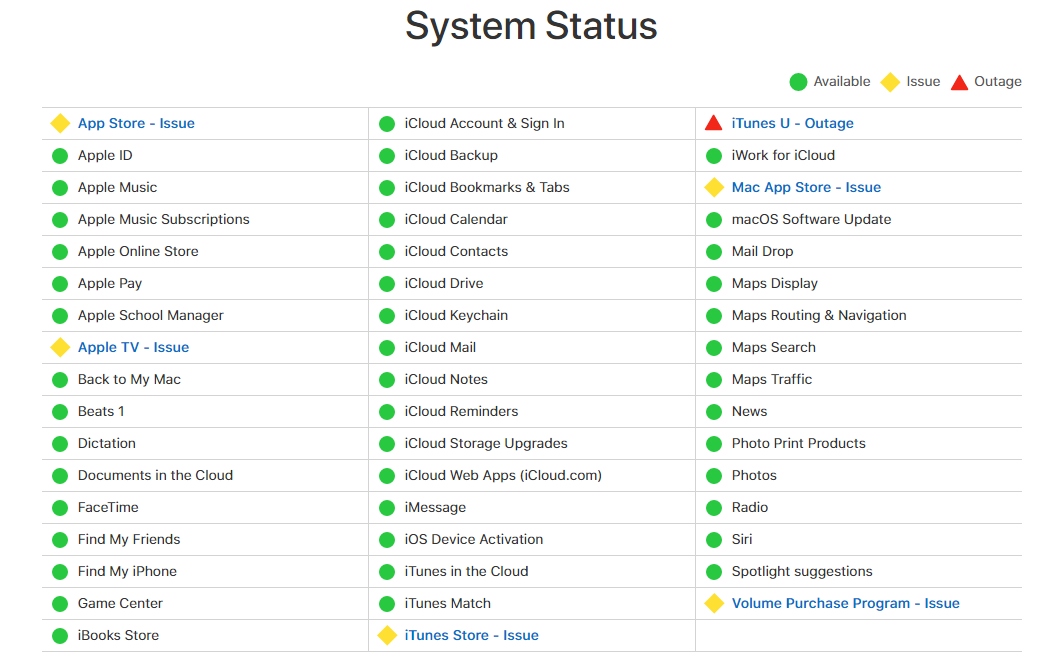1055x663 pixels.
Task: Click the Find My iPhone row text
Action: pyautogui.click(x=127, y=571)
